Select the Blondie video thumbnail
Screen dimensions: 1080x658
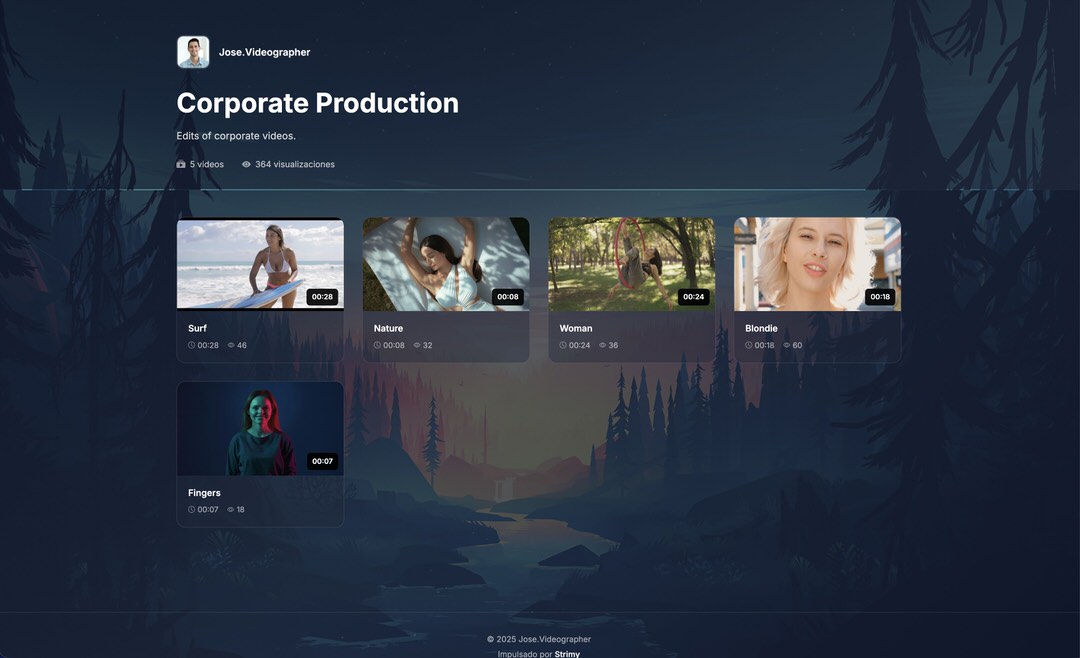click(x=817, y=264)
